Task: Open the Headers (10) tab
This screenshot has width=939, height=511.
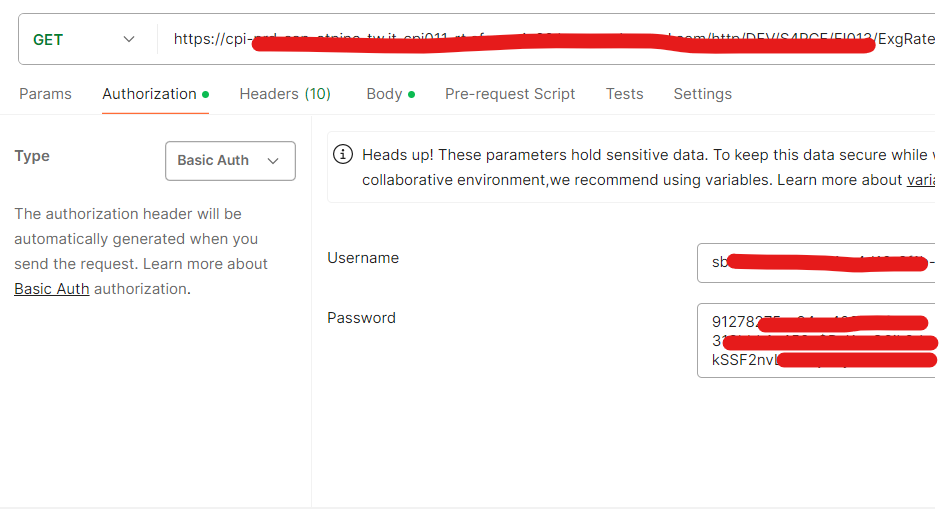Action: (285, 94)
